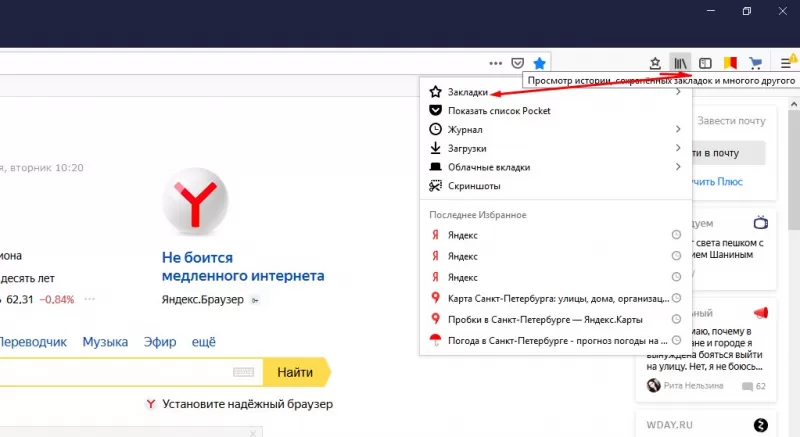800x437 pixels.
Task: Click the Pocket icon in Library menu
Action: [435, 110]
